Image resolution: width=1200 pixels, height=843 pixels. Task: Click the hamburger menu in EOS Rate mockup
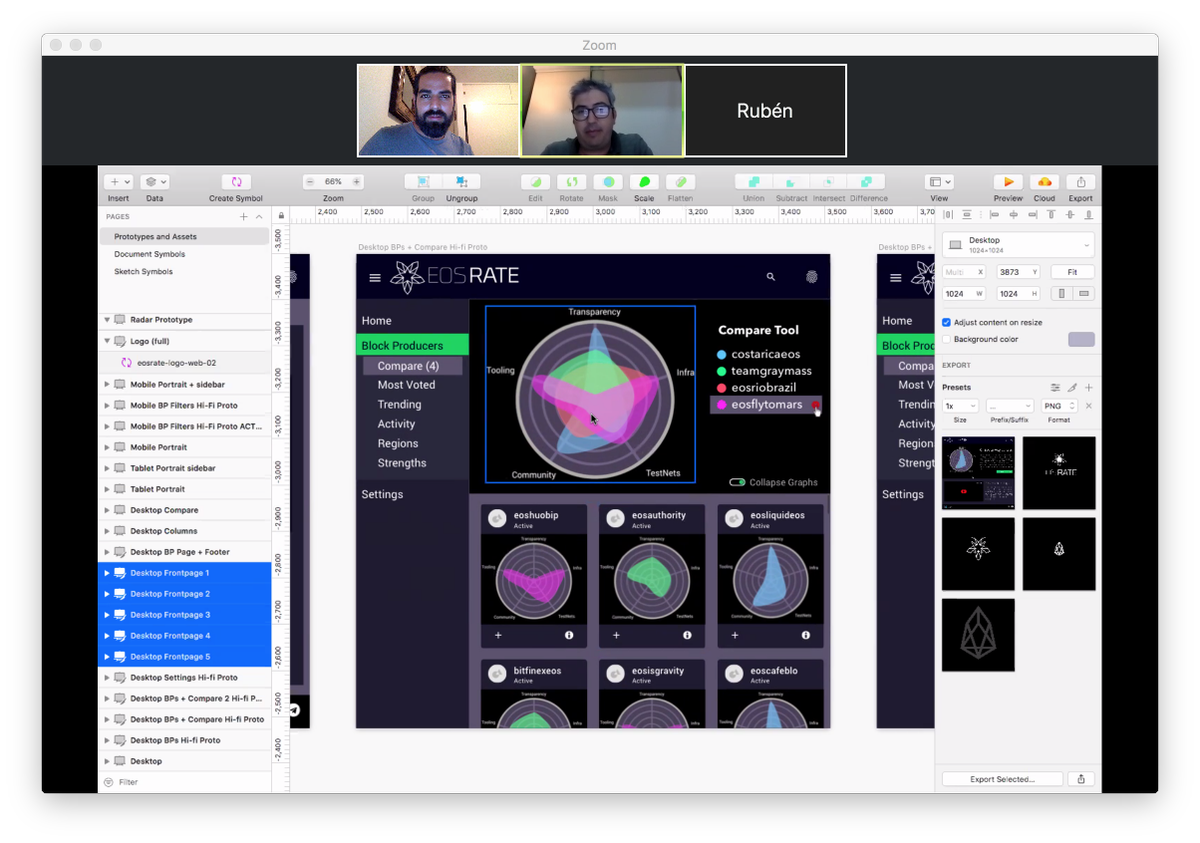[x=375, y=278]
